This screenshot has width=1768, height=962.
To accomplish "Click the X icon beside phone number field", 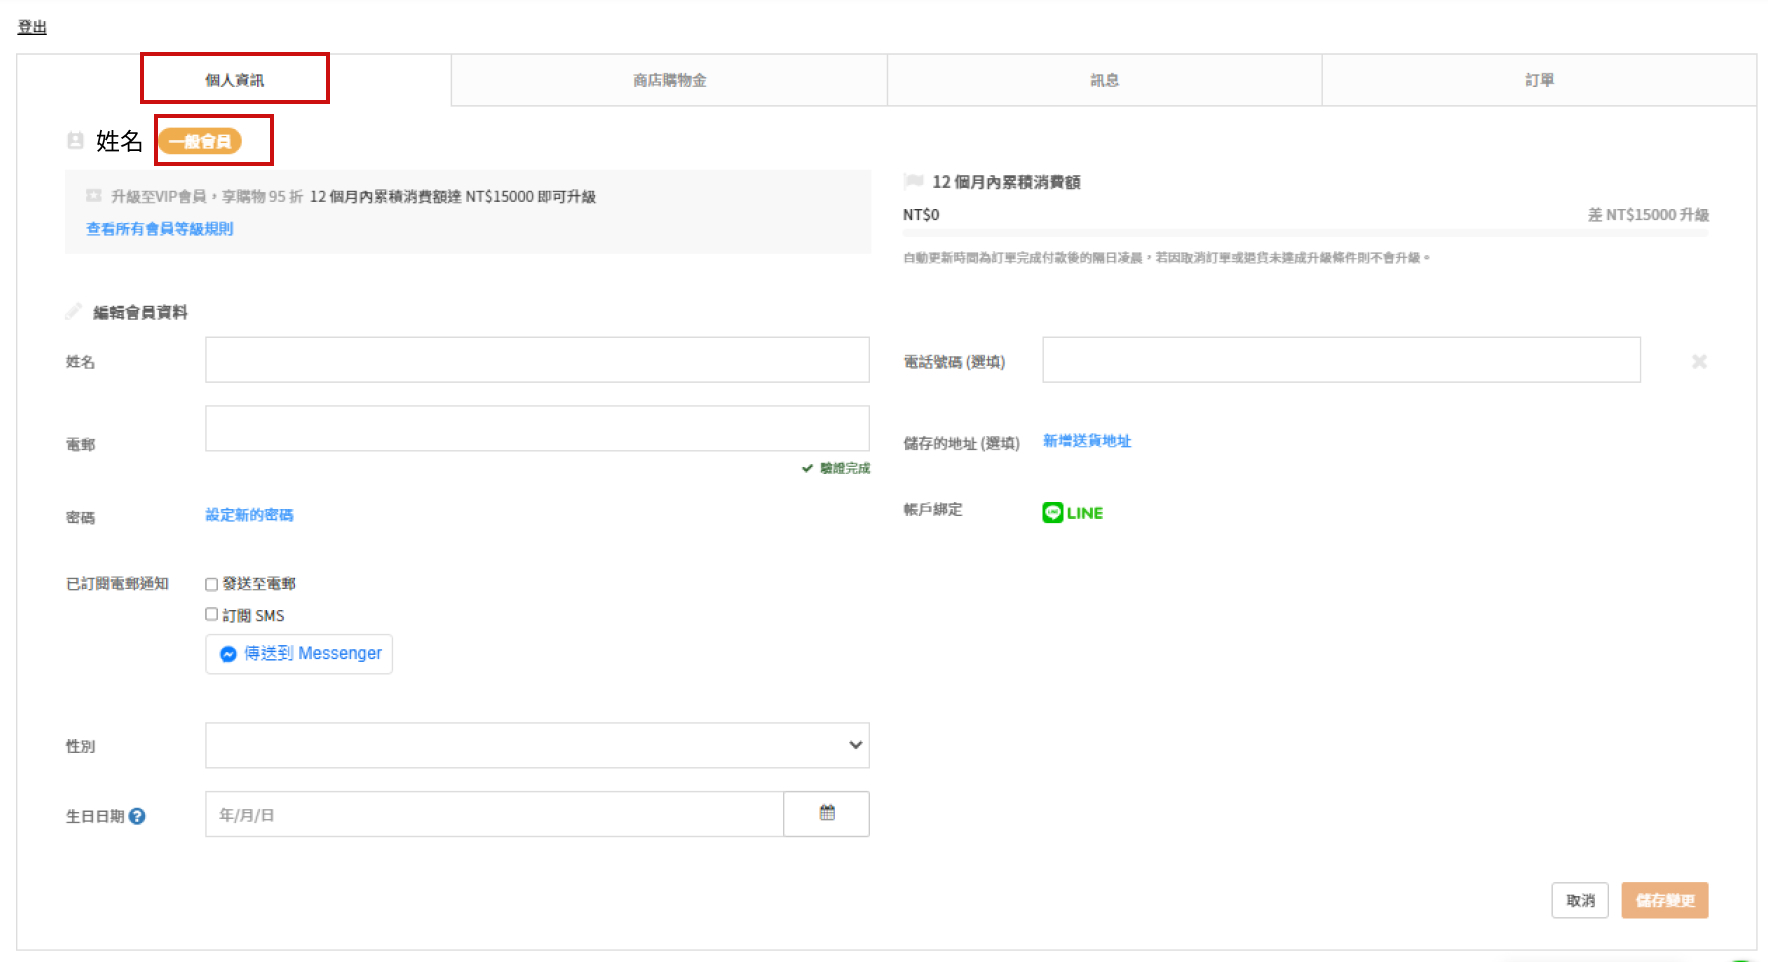I will click(1698, 361).
